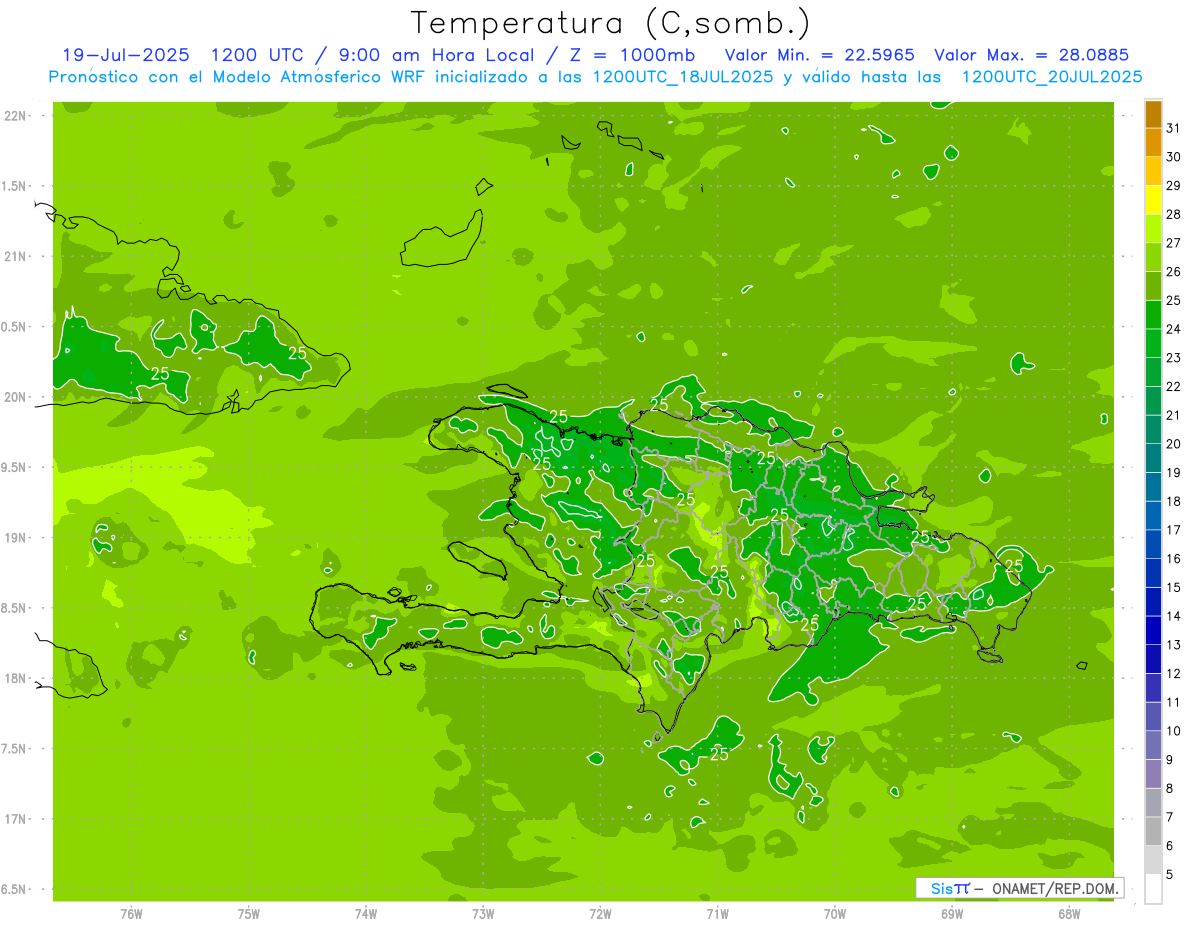The height and width of the screenshot is (927, 1200).
Task: Click the "76W" longitude label
Action: [x=131, y=913]
